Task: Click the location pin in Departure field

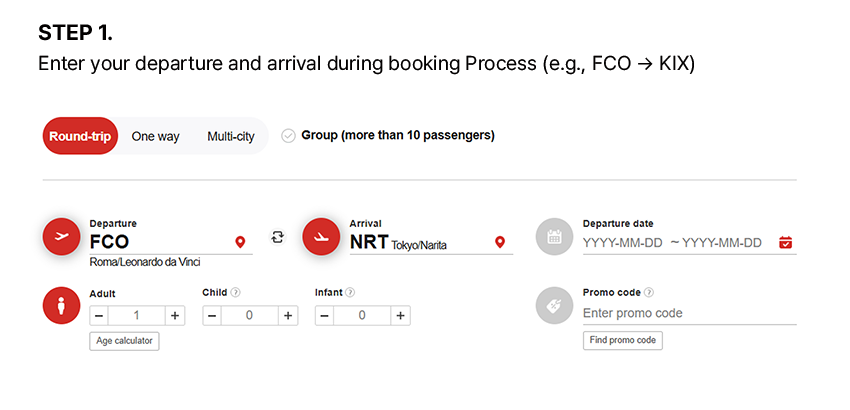Action: (240, 242)
